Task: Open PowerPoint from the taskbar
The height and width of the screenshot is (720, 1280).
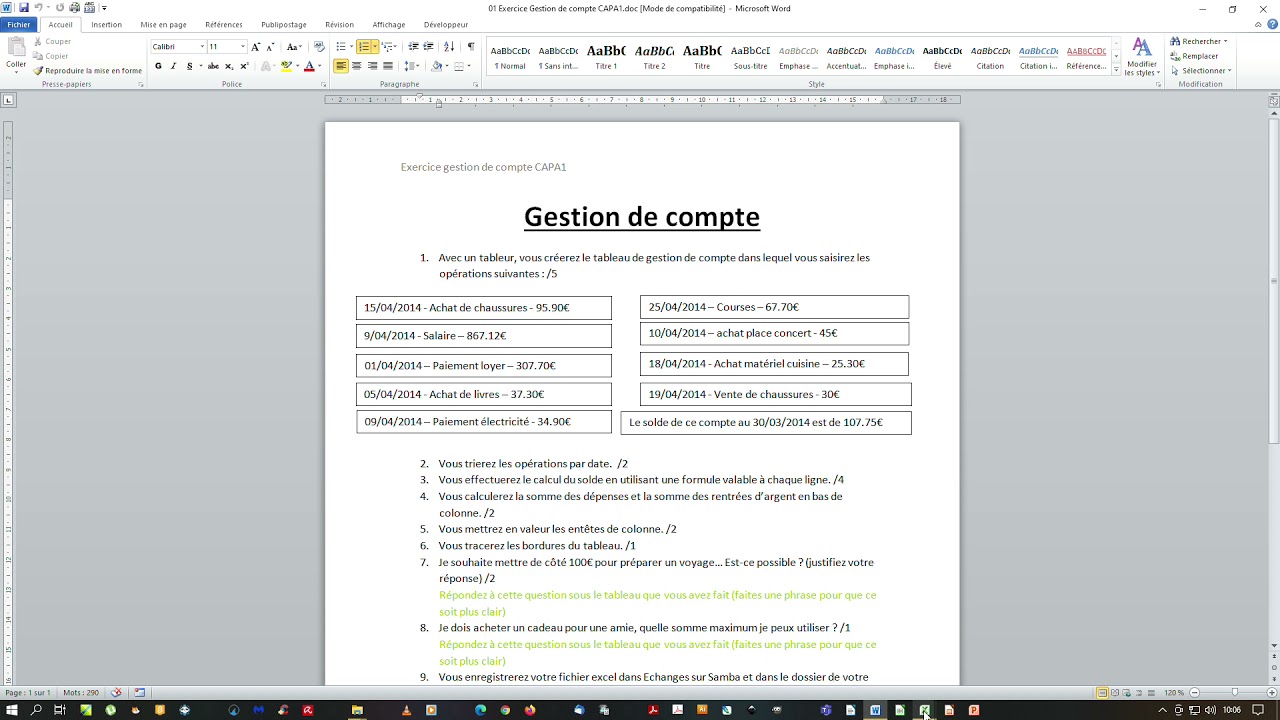Action: pyautogui.click(x=973, y=710)
